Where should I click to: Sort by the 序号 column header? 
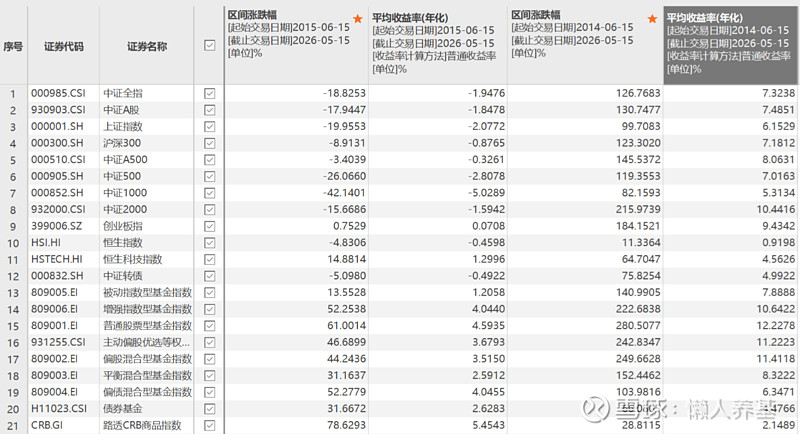[13, 46]
